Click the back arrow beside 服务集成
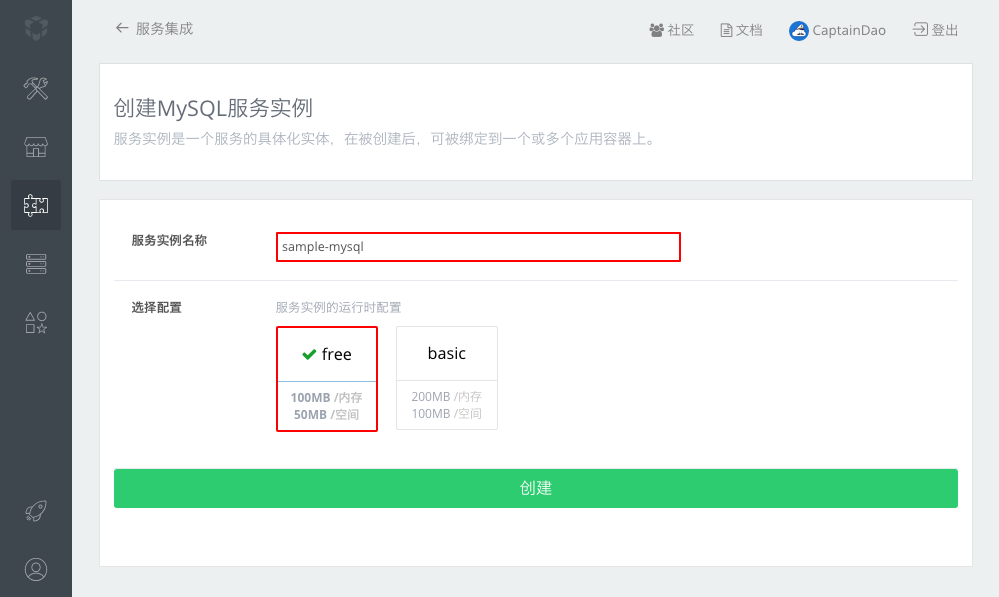The height and width of the screenshot is (597, 999). point(122,28)
